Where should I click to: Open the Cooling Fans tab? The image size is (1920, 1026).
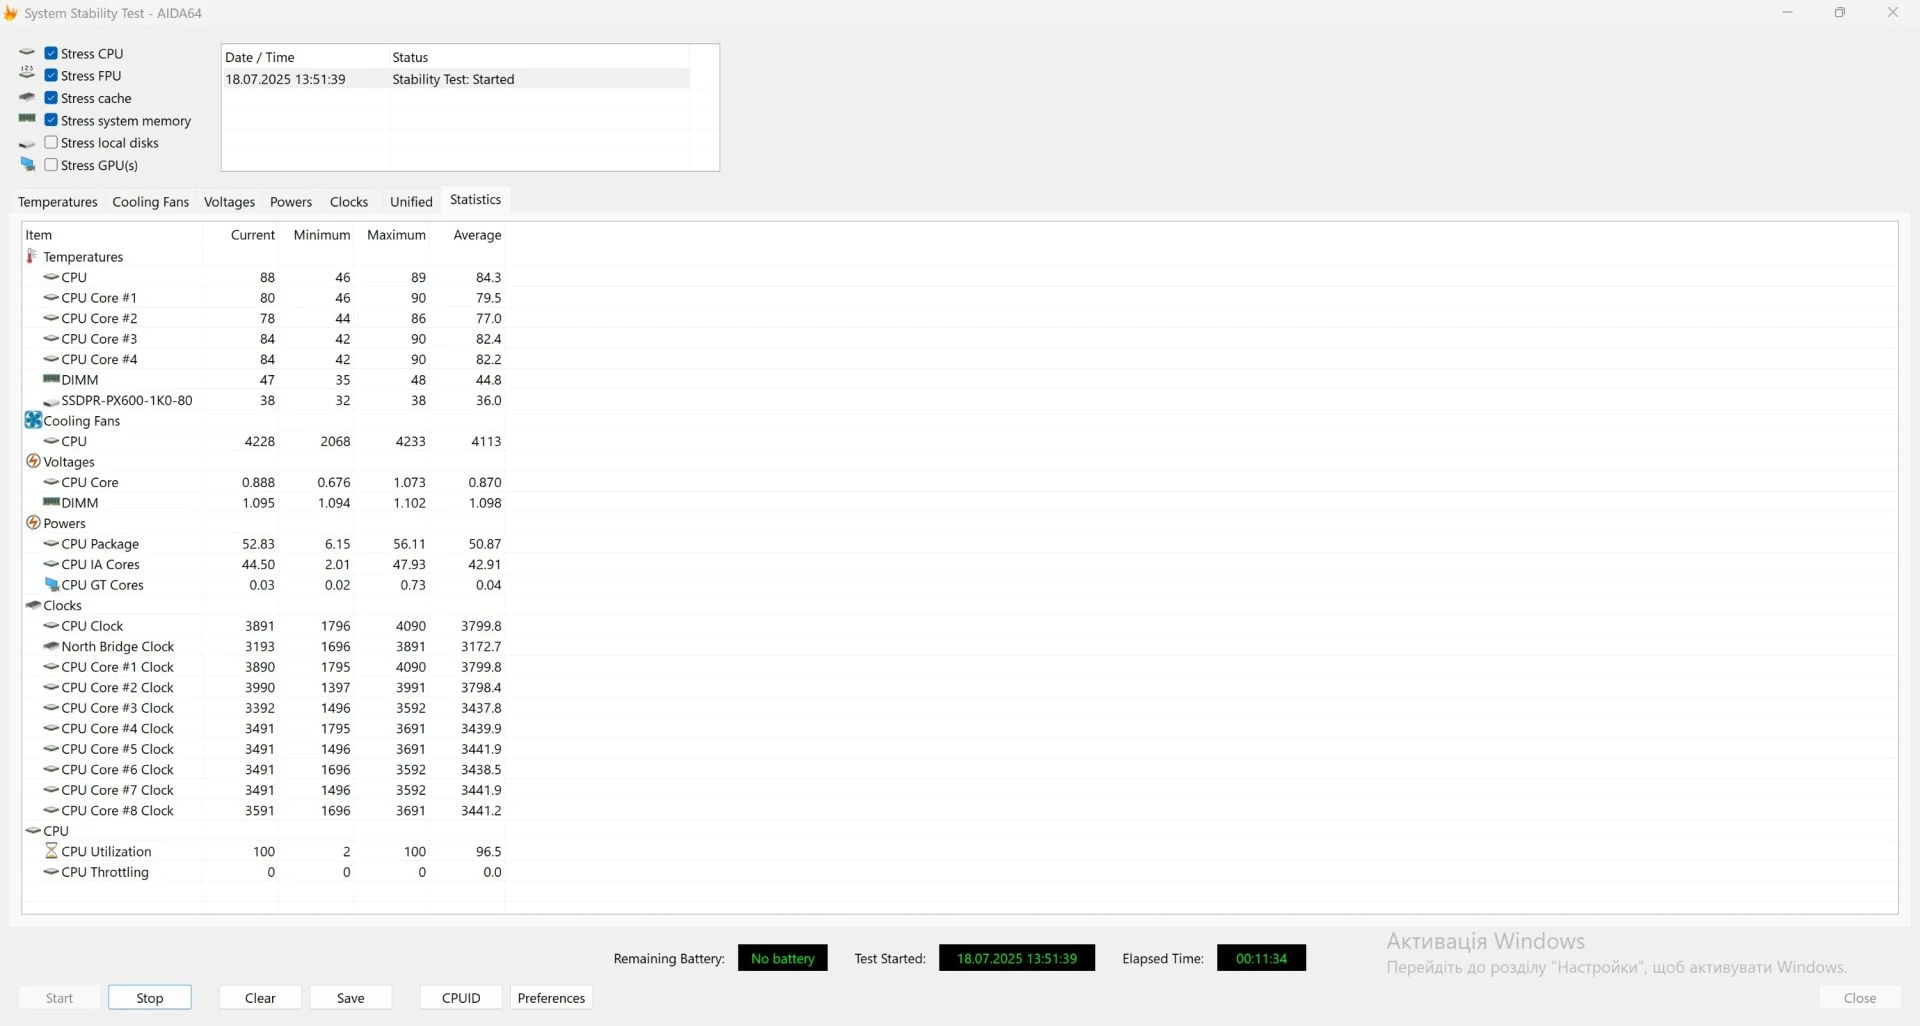tap(150, 201)
